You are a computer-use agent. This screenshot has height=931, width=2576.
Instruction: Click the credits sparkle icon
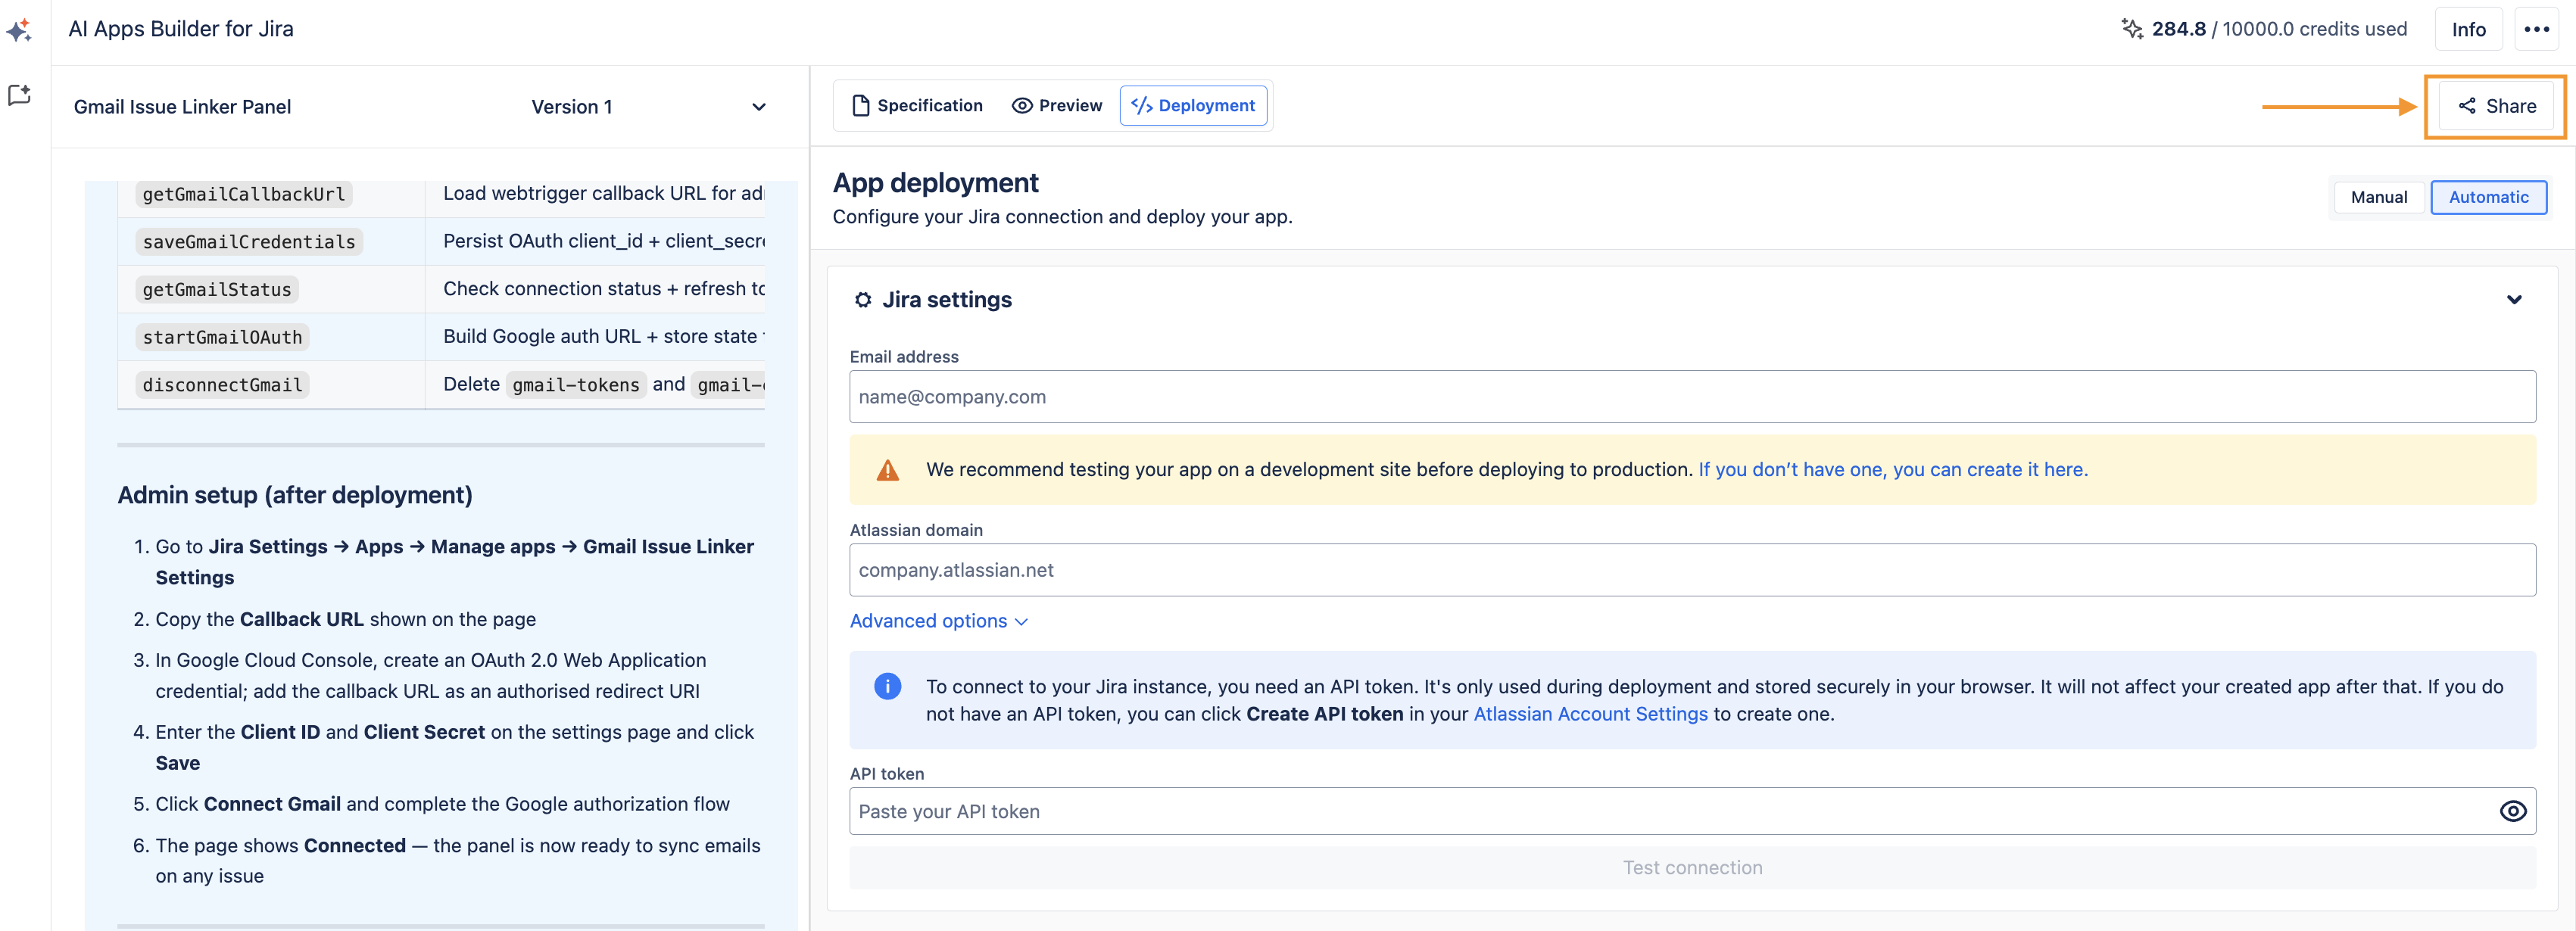coord(2131,29)
